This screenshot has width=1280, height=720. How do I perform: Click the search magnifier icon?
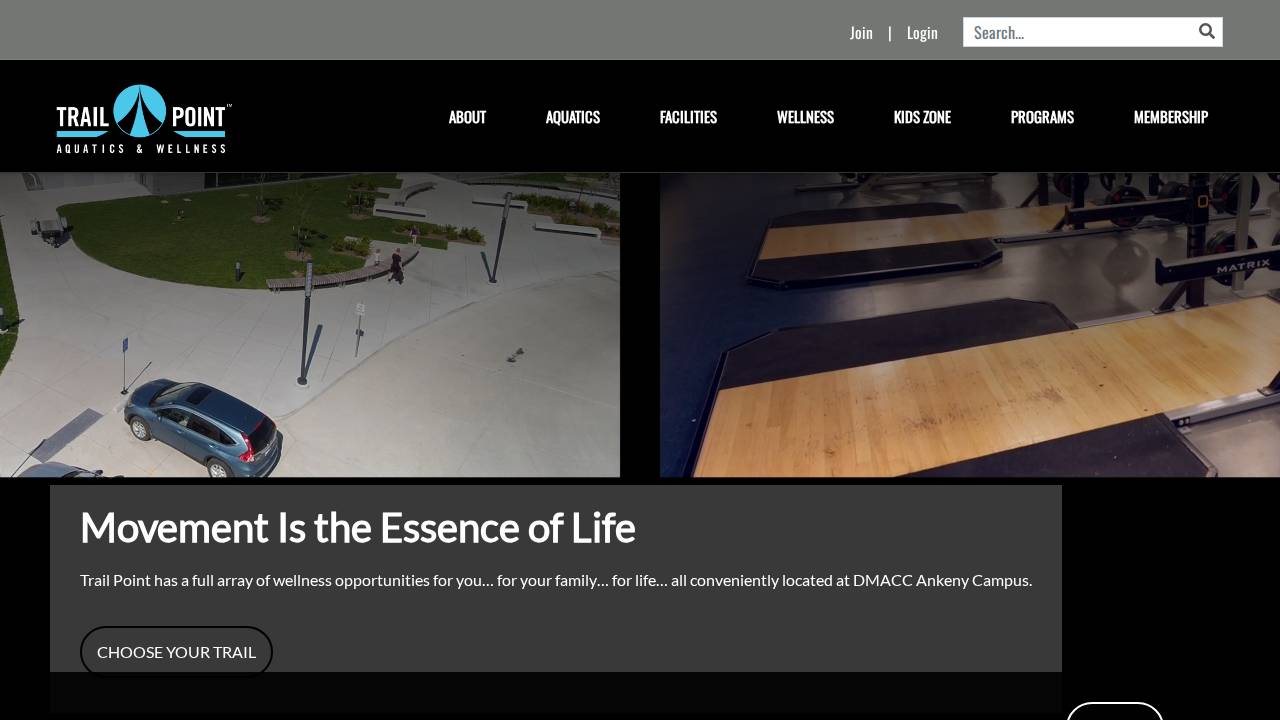tap(1206, 31)
